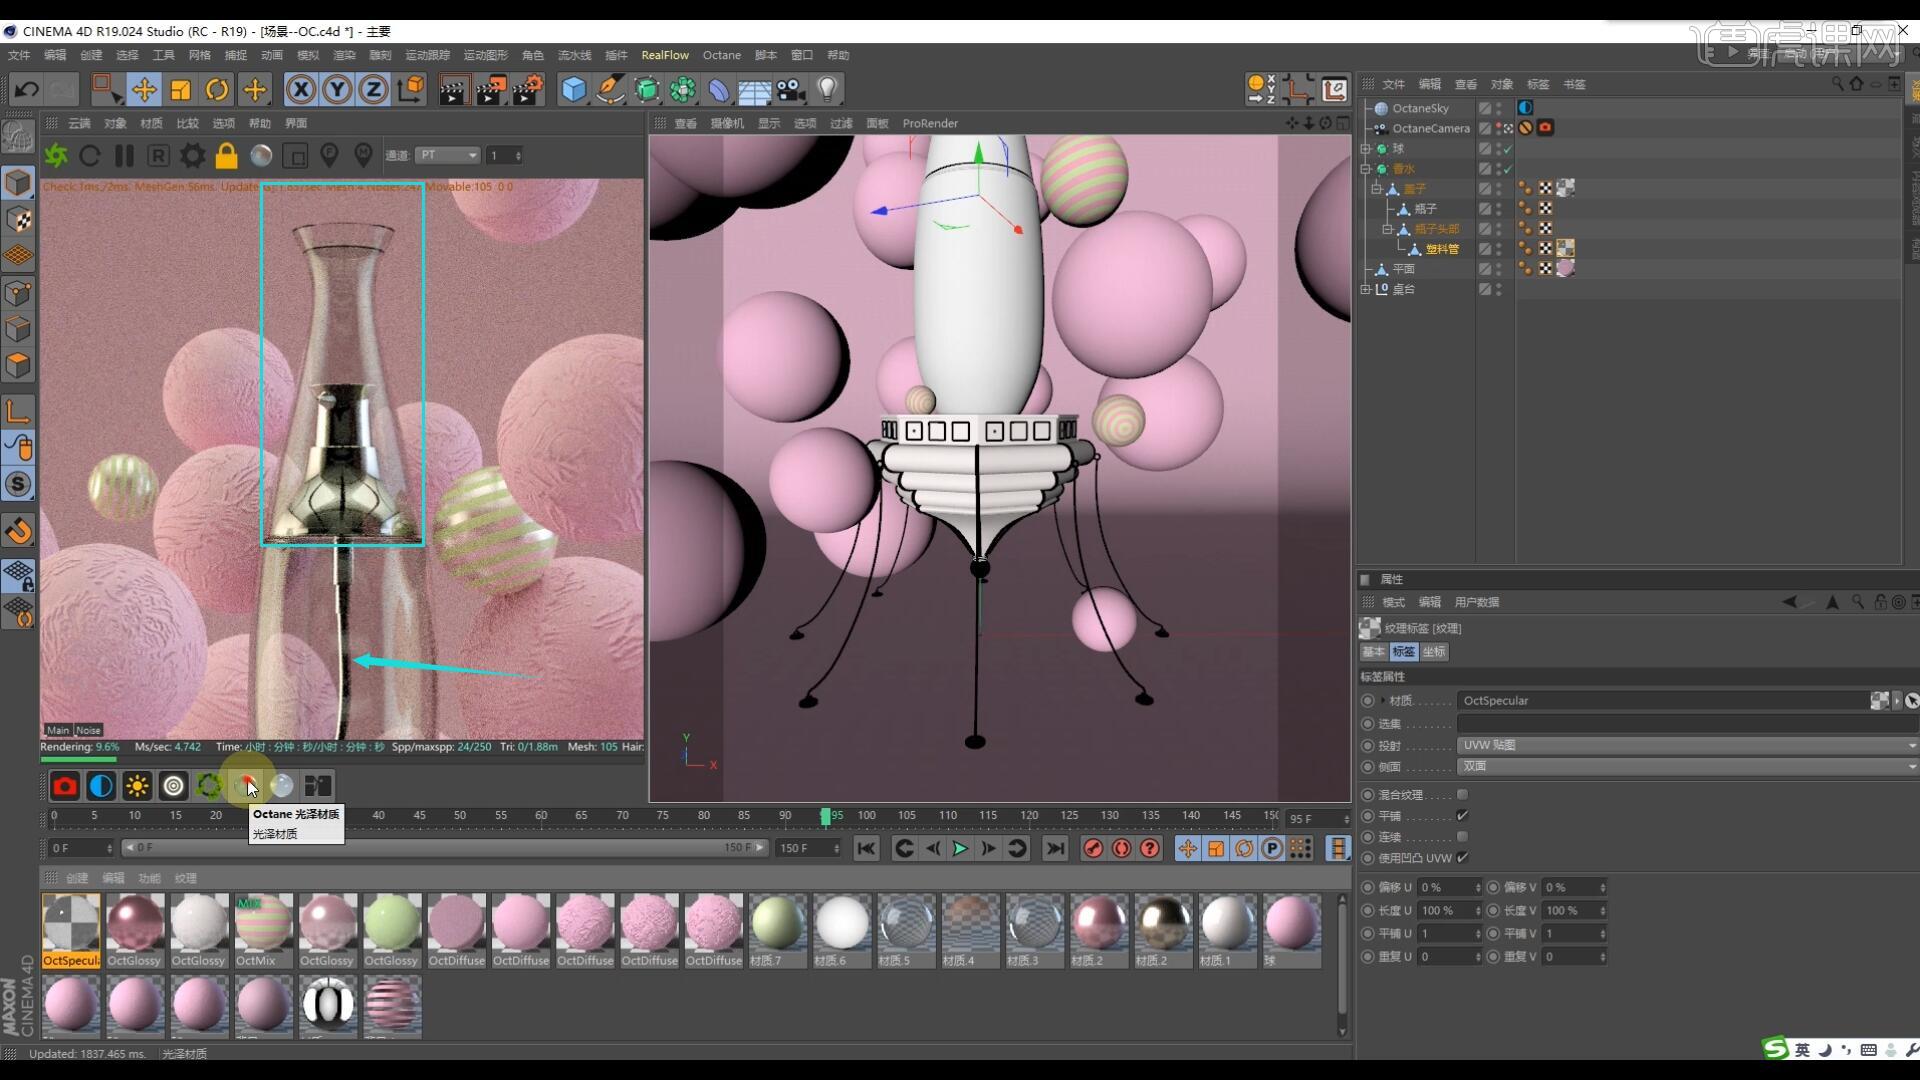Switch to the ProRender tab
Image resolution: width=1920 pixels, height=1080 pixels.
pos(930,123)
